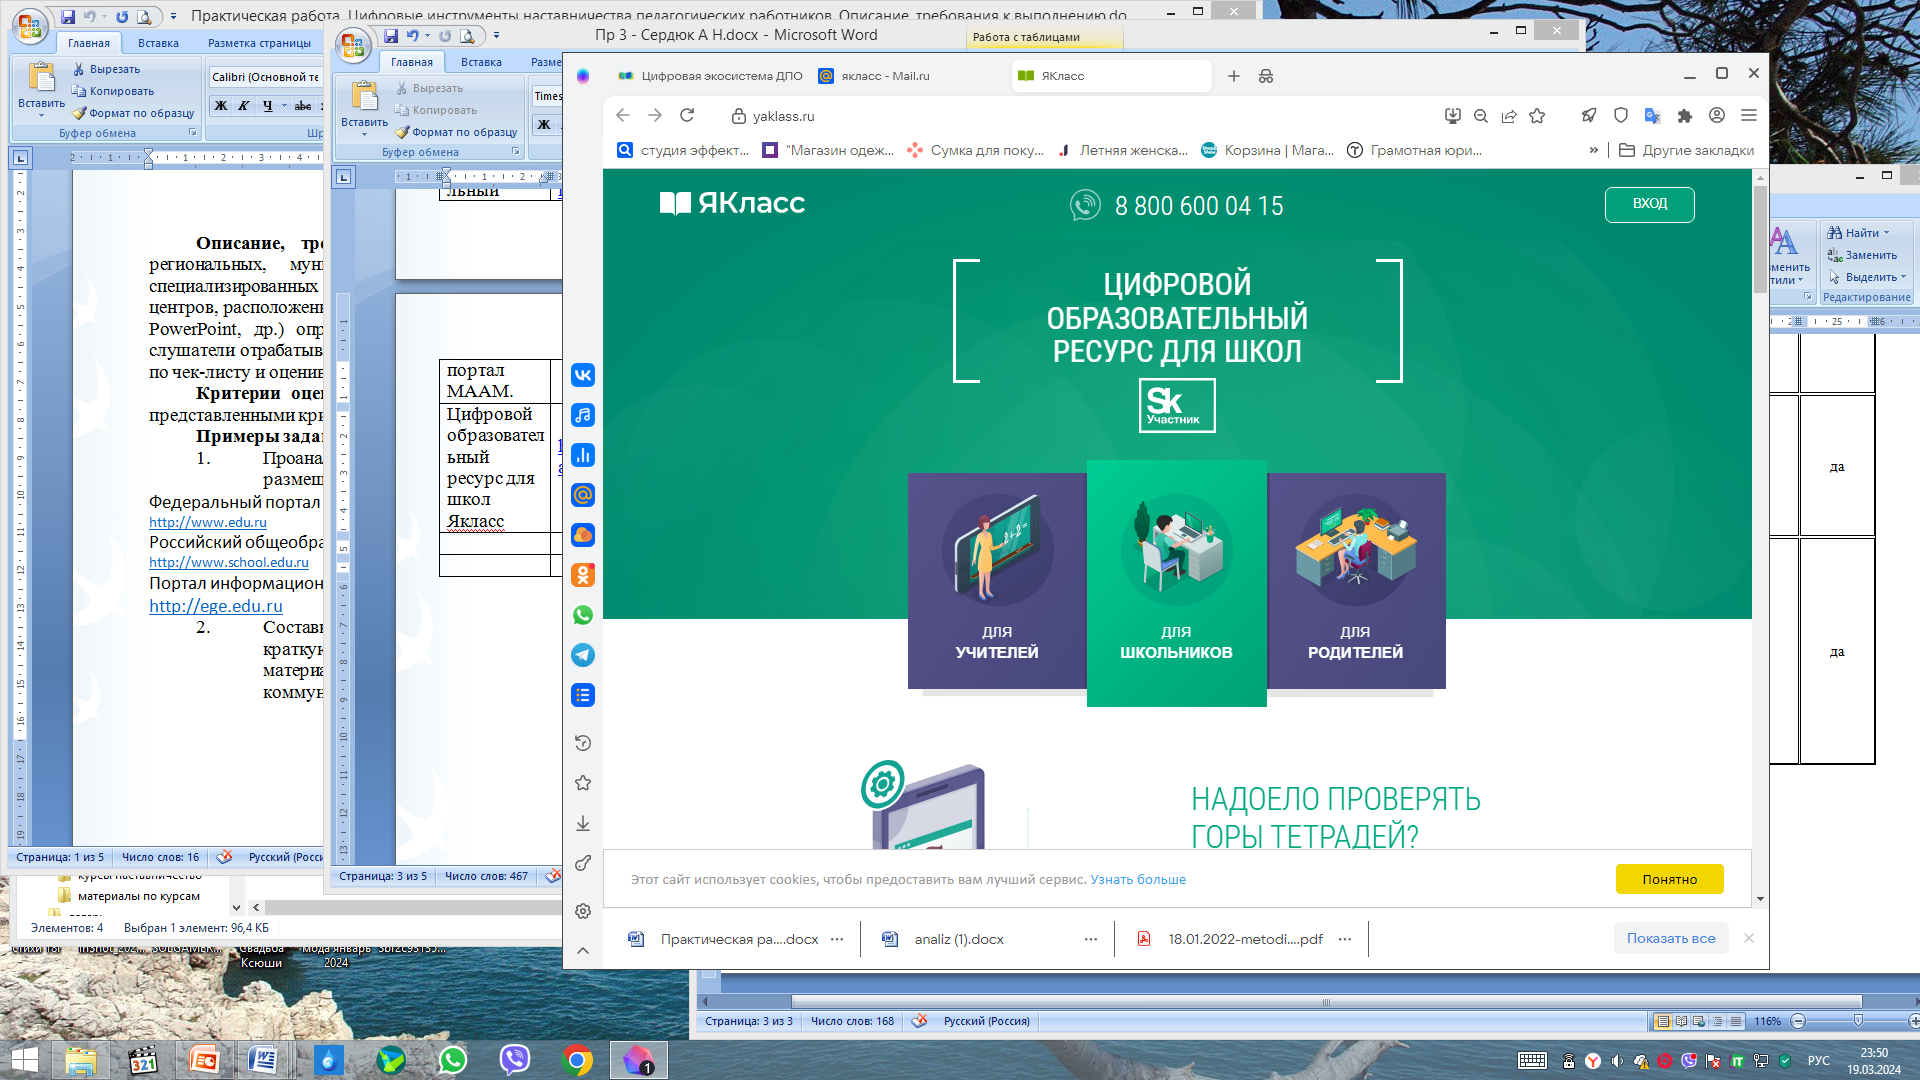The width and height of the screenshot is (1920, 1080).
Task: Open VK from the browser sidebar
Action: point(583,375)
